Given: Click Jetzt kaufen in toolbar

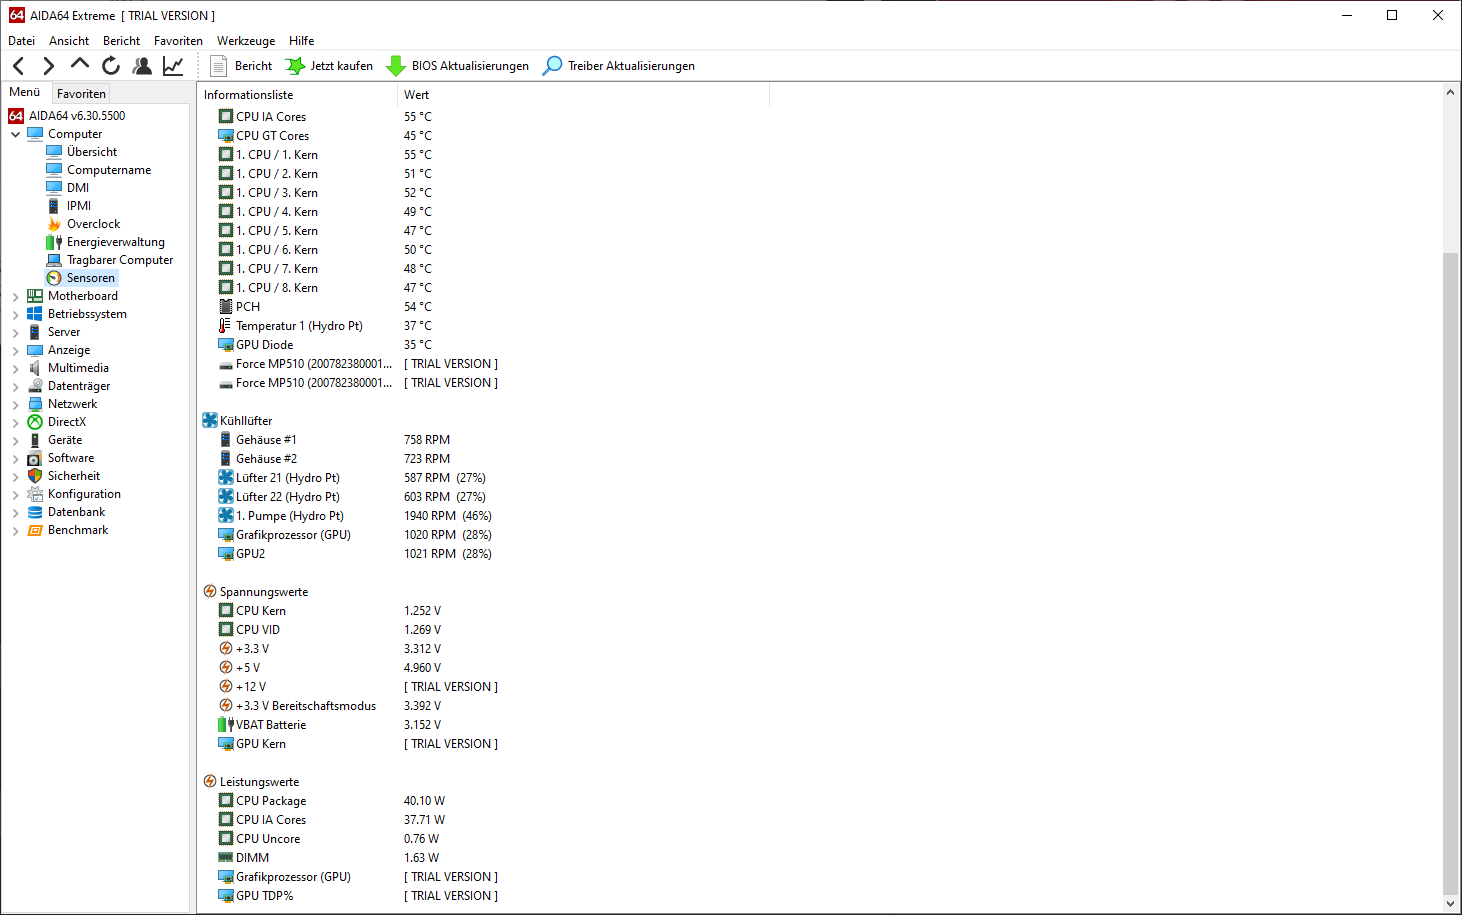Looking at the screenshot, I should tap(329, 66).
